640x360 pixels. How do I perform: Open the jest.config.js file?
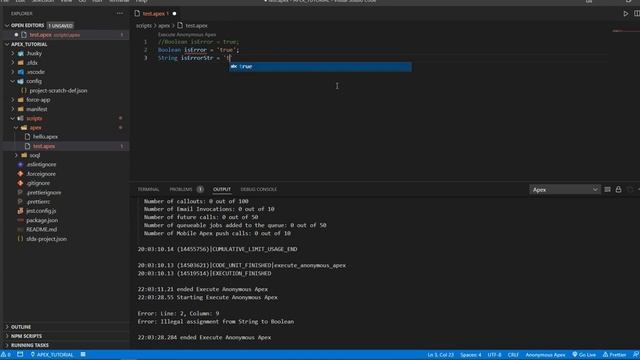[41, 211]
